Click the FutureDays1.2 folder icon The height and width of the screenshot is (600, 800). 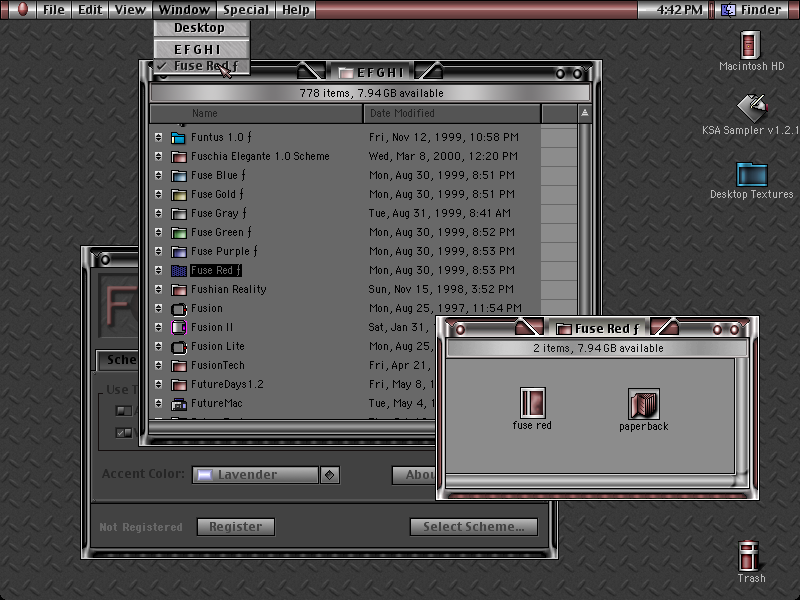178,385
